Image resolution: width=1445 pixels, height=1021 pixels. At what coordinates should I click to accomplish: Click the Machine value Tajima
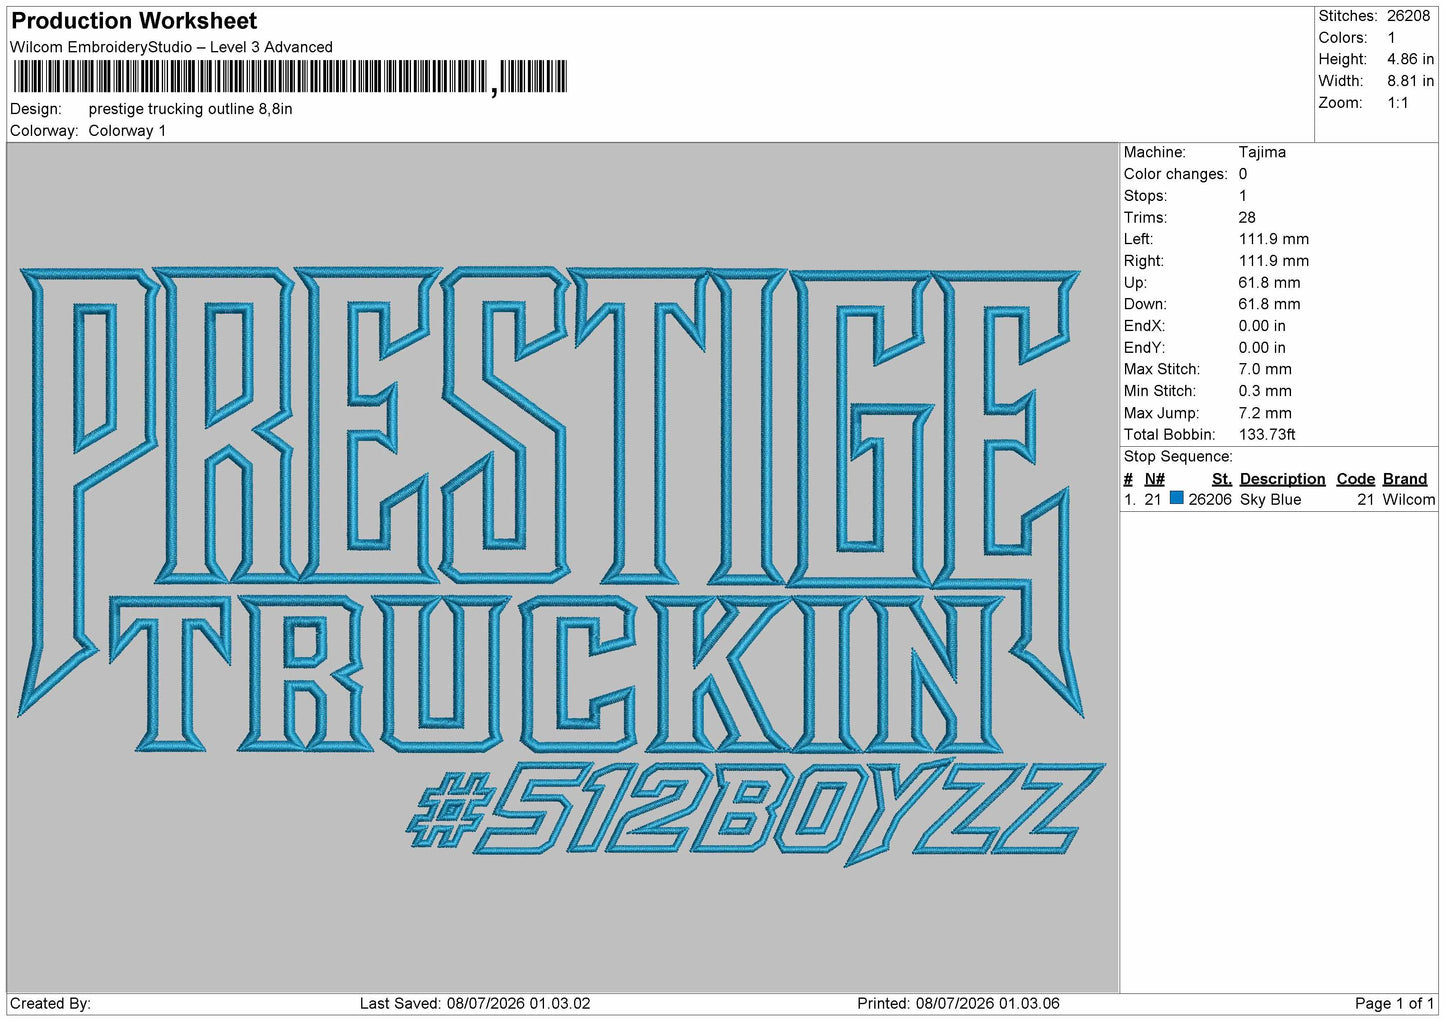coord(1262,152)
